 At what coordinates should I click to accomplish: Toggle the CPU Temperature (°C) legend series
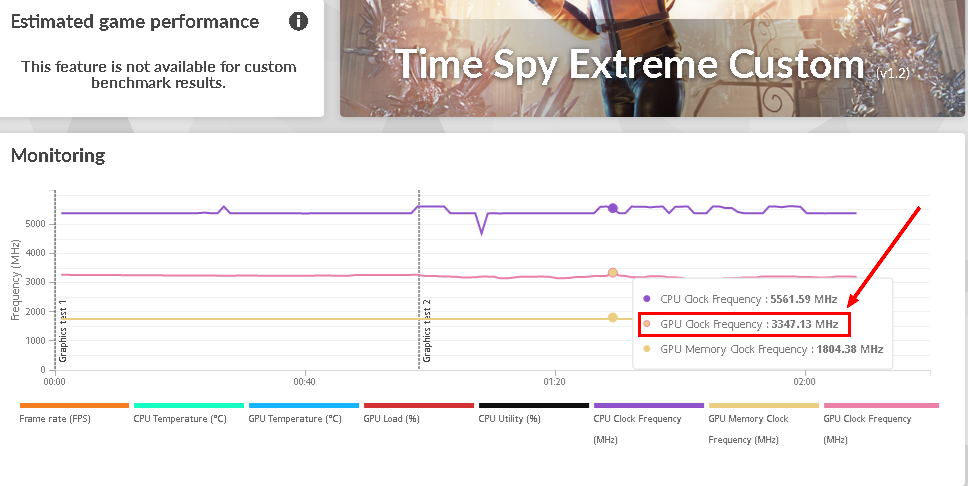(x=188, y=413)
